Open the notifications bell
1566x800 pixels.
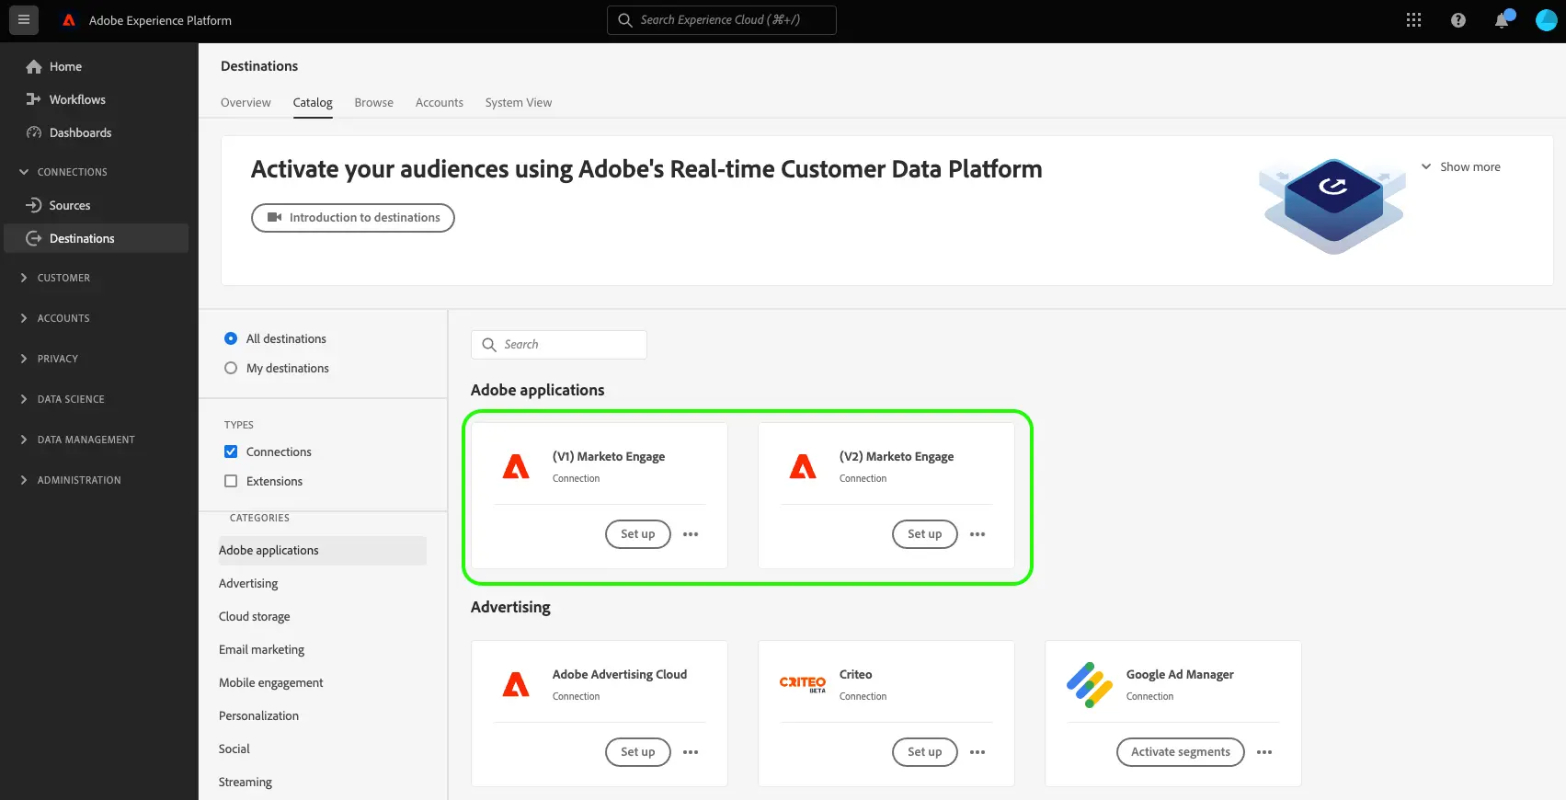pyautogui.click(x=1502, y=20)
